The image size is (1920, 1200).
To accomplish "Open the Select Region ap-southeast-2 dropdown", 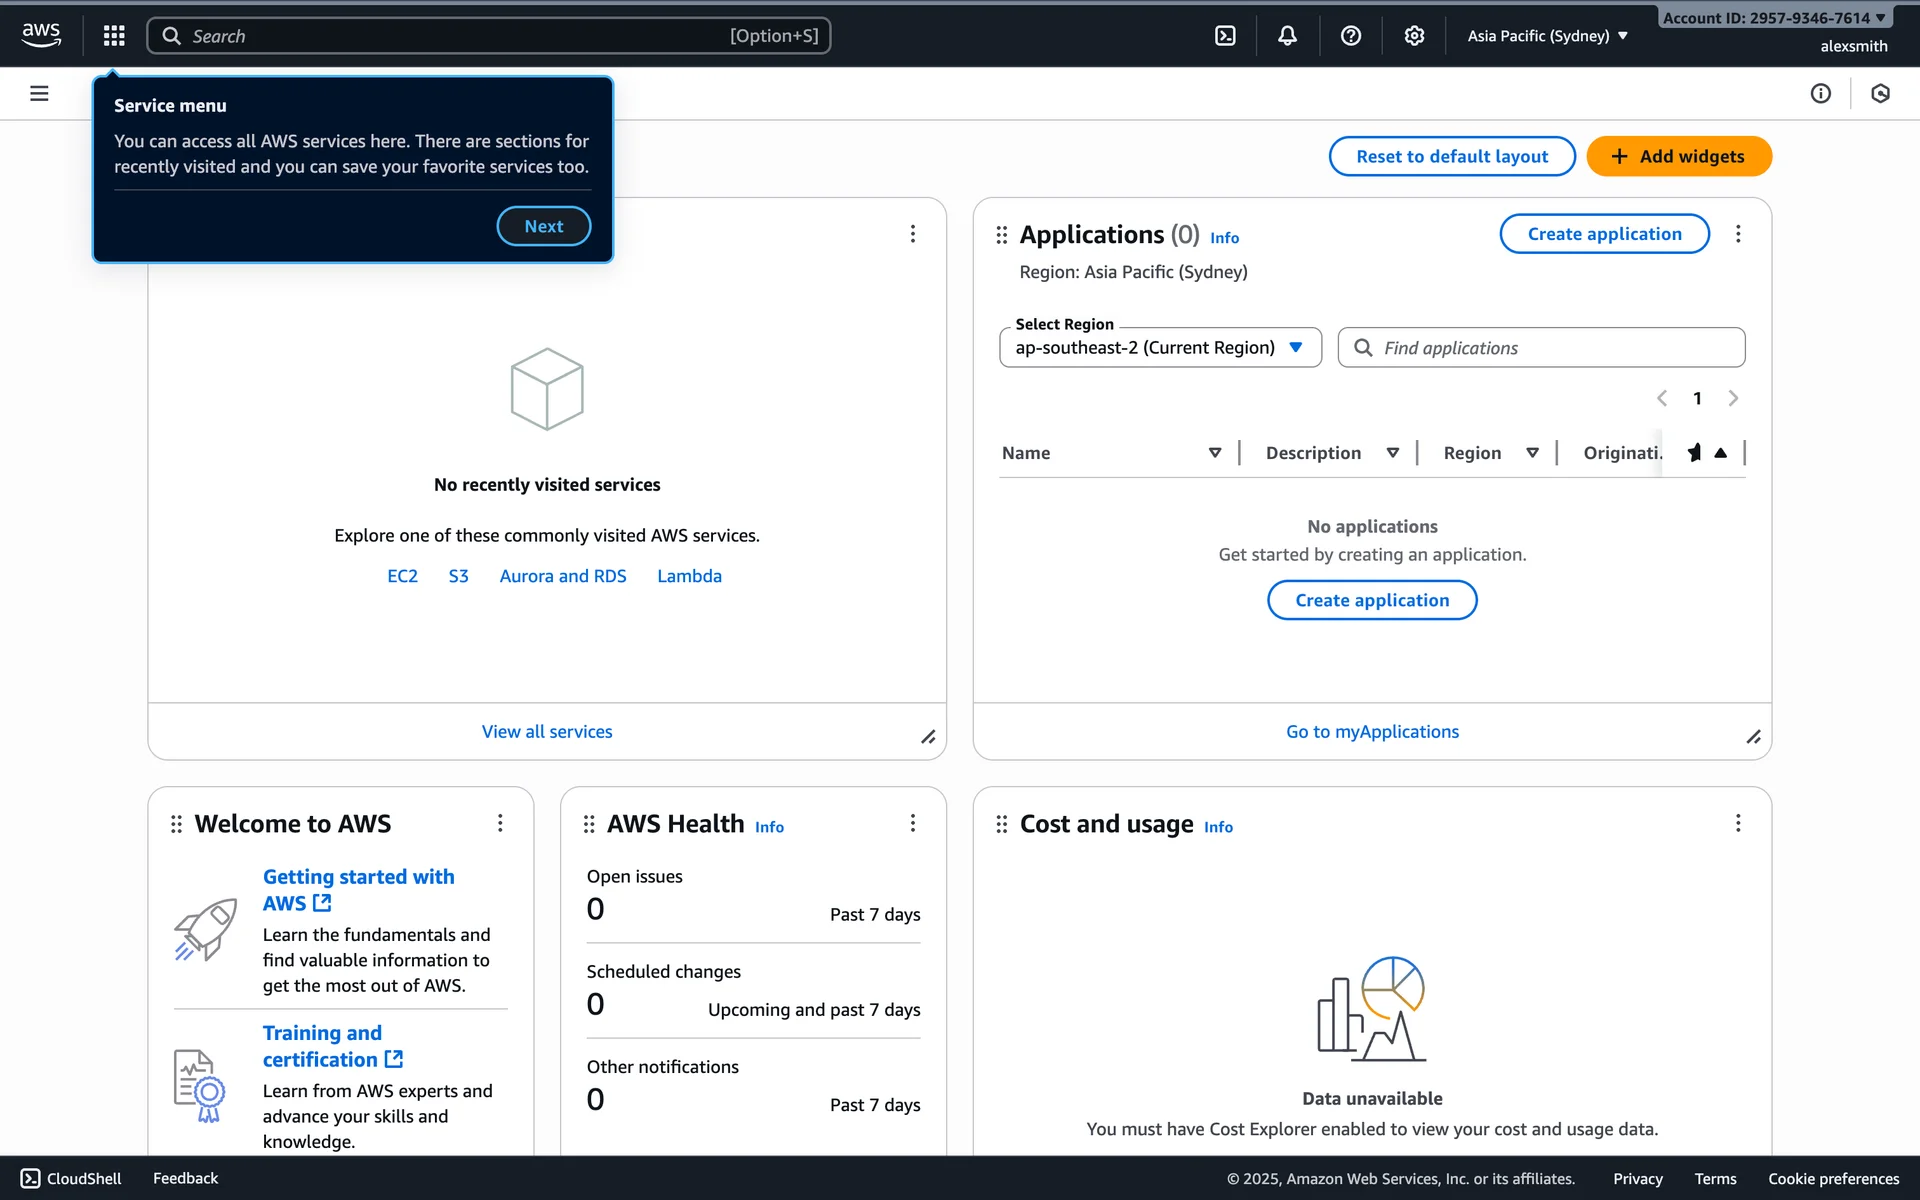I will coord(1160,348).
